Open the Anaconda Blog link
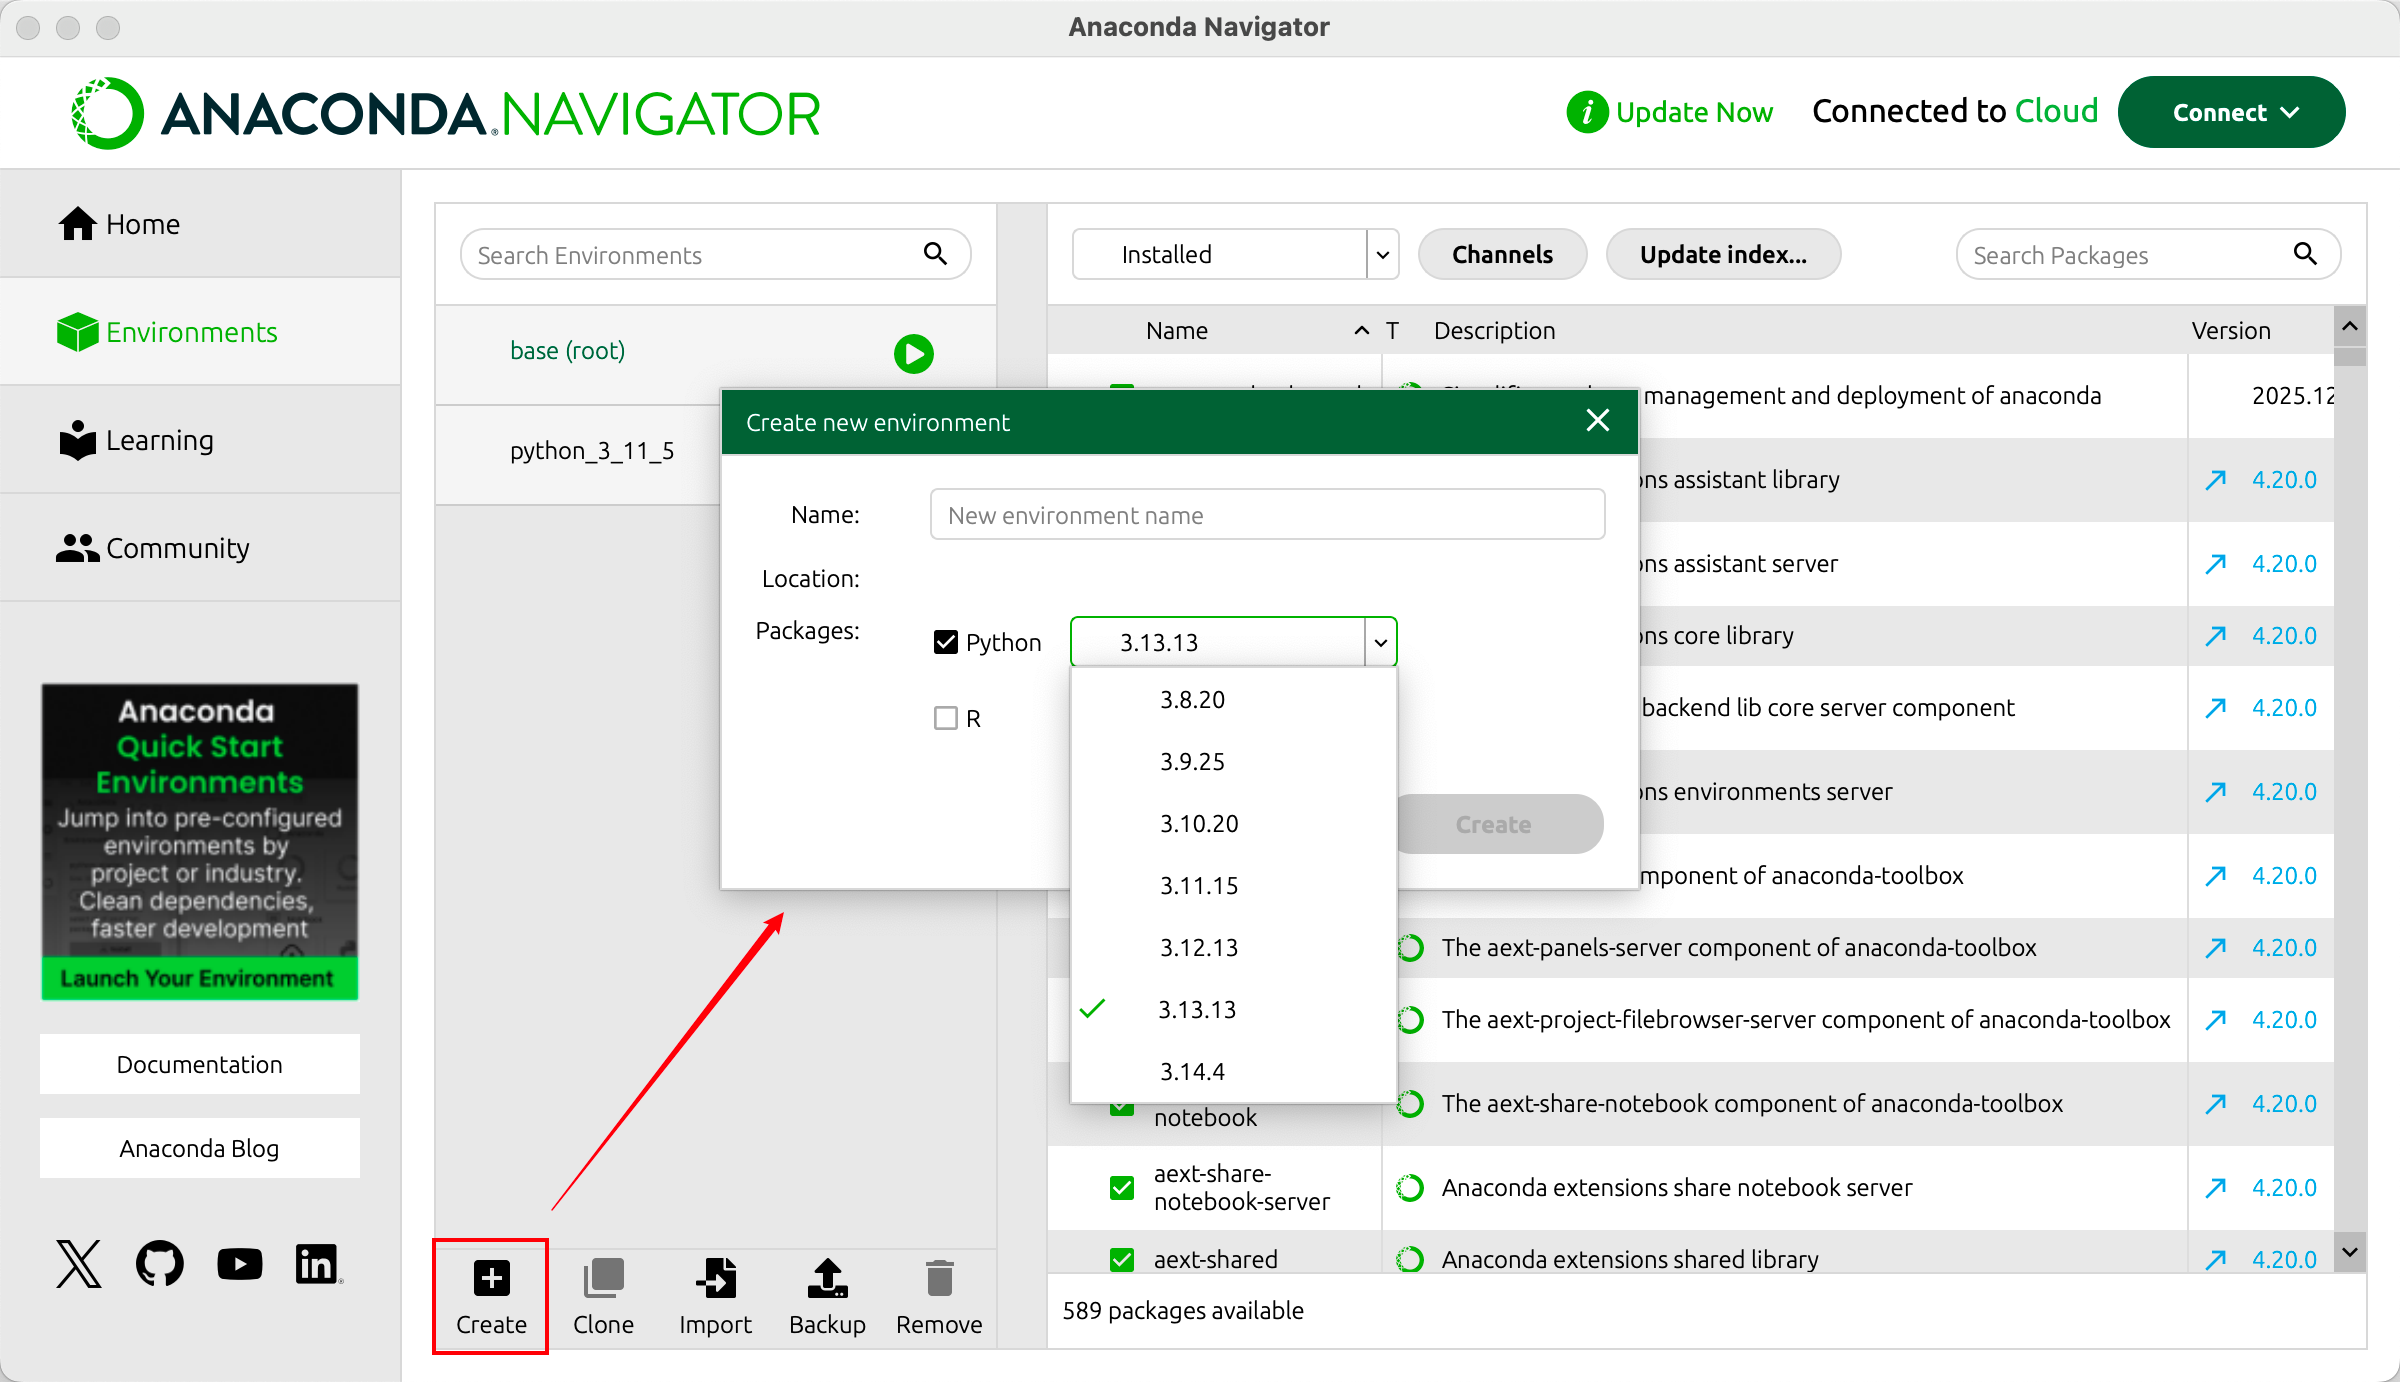The width and height of the screenshot is (2400, 1382). tap(200, 1148)
